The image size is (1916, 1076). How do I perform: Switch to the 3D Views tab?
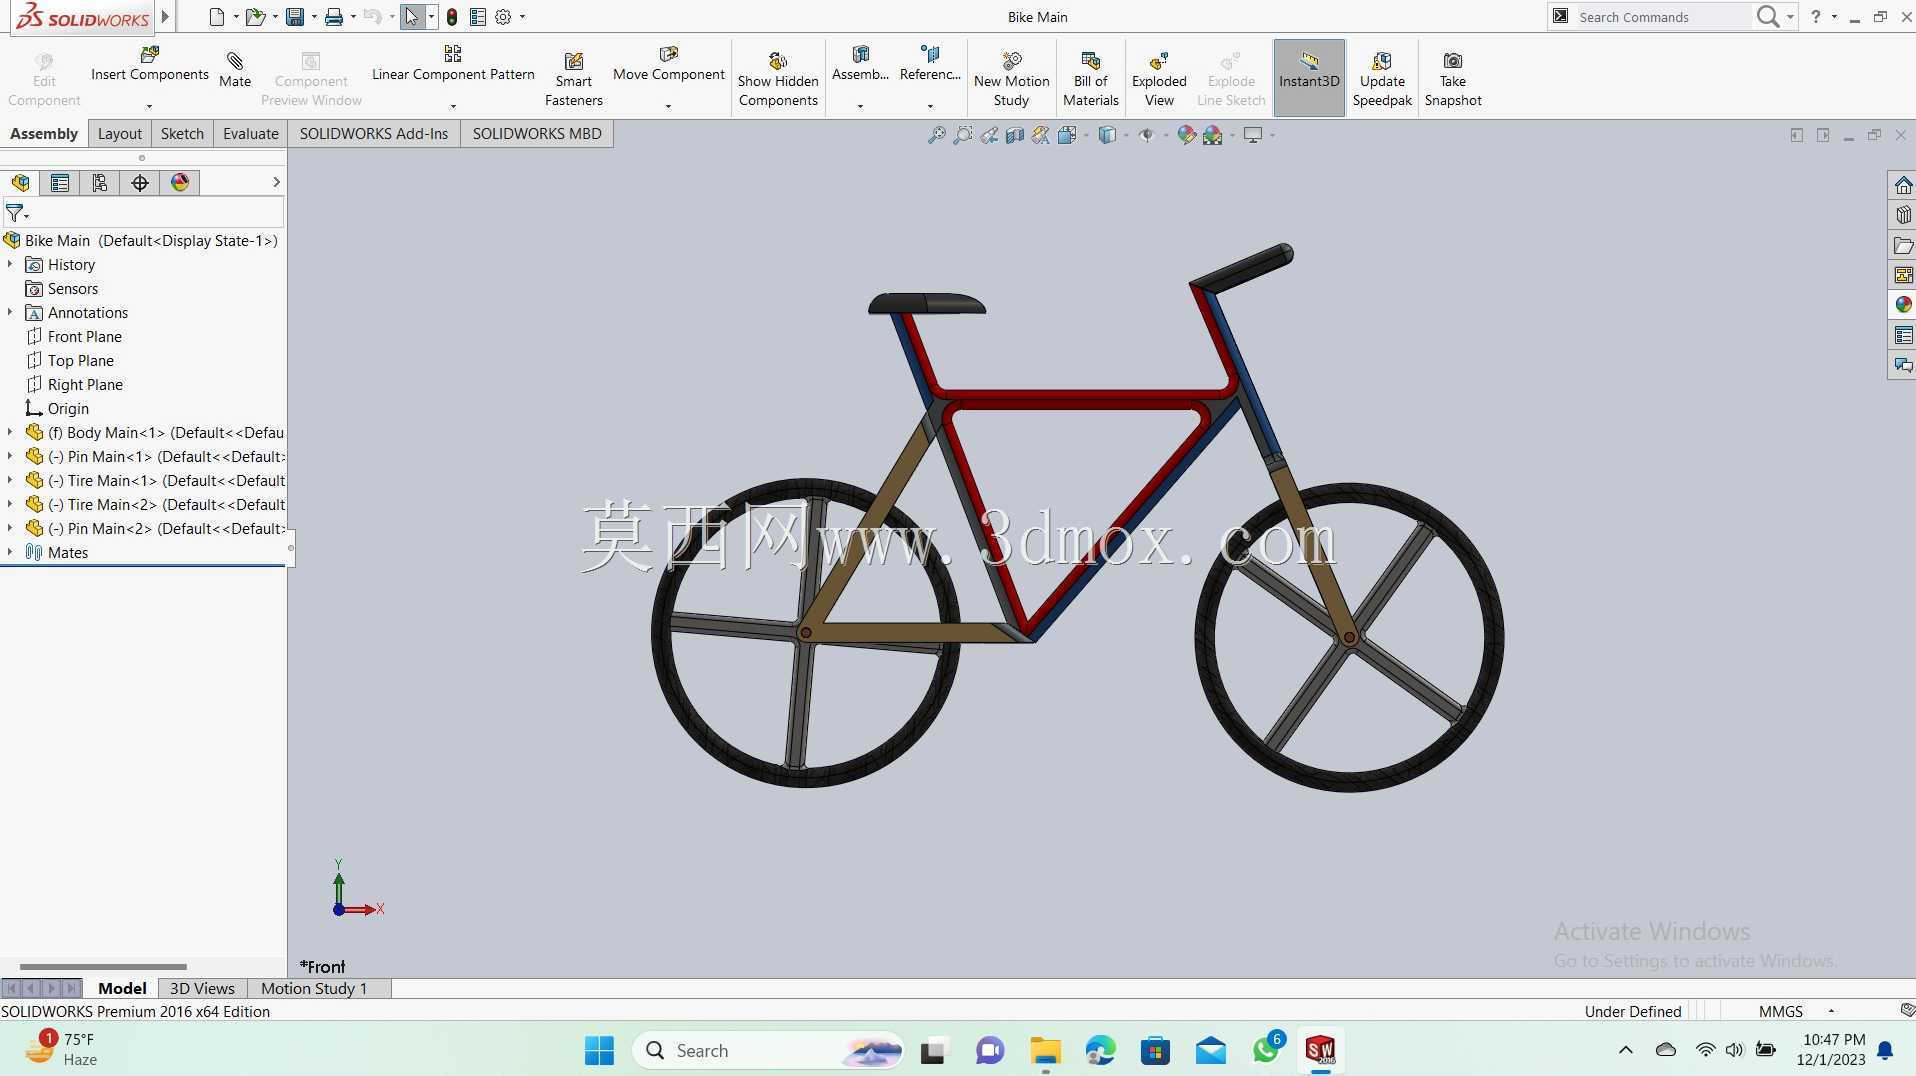tap(202, 988)
